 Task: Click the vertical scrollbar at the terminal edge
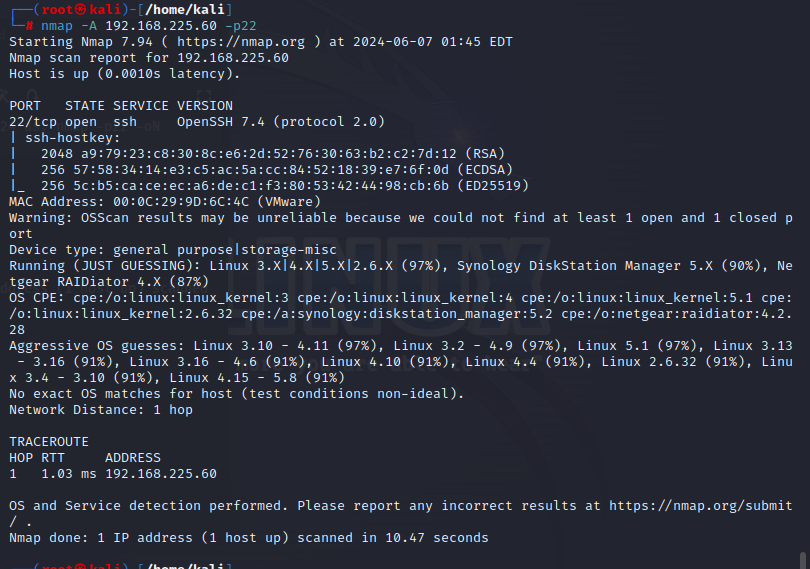802,560
